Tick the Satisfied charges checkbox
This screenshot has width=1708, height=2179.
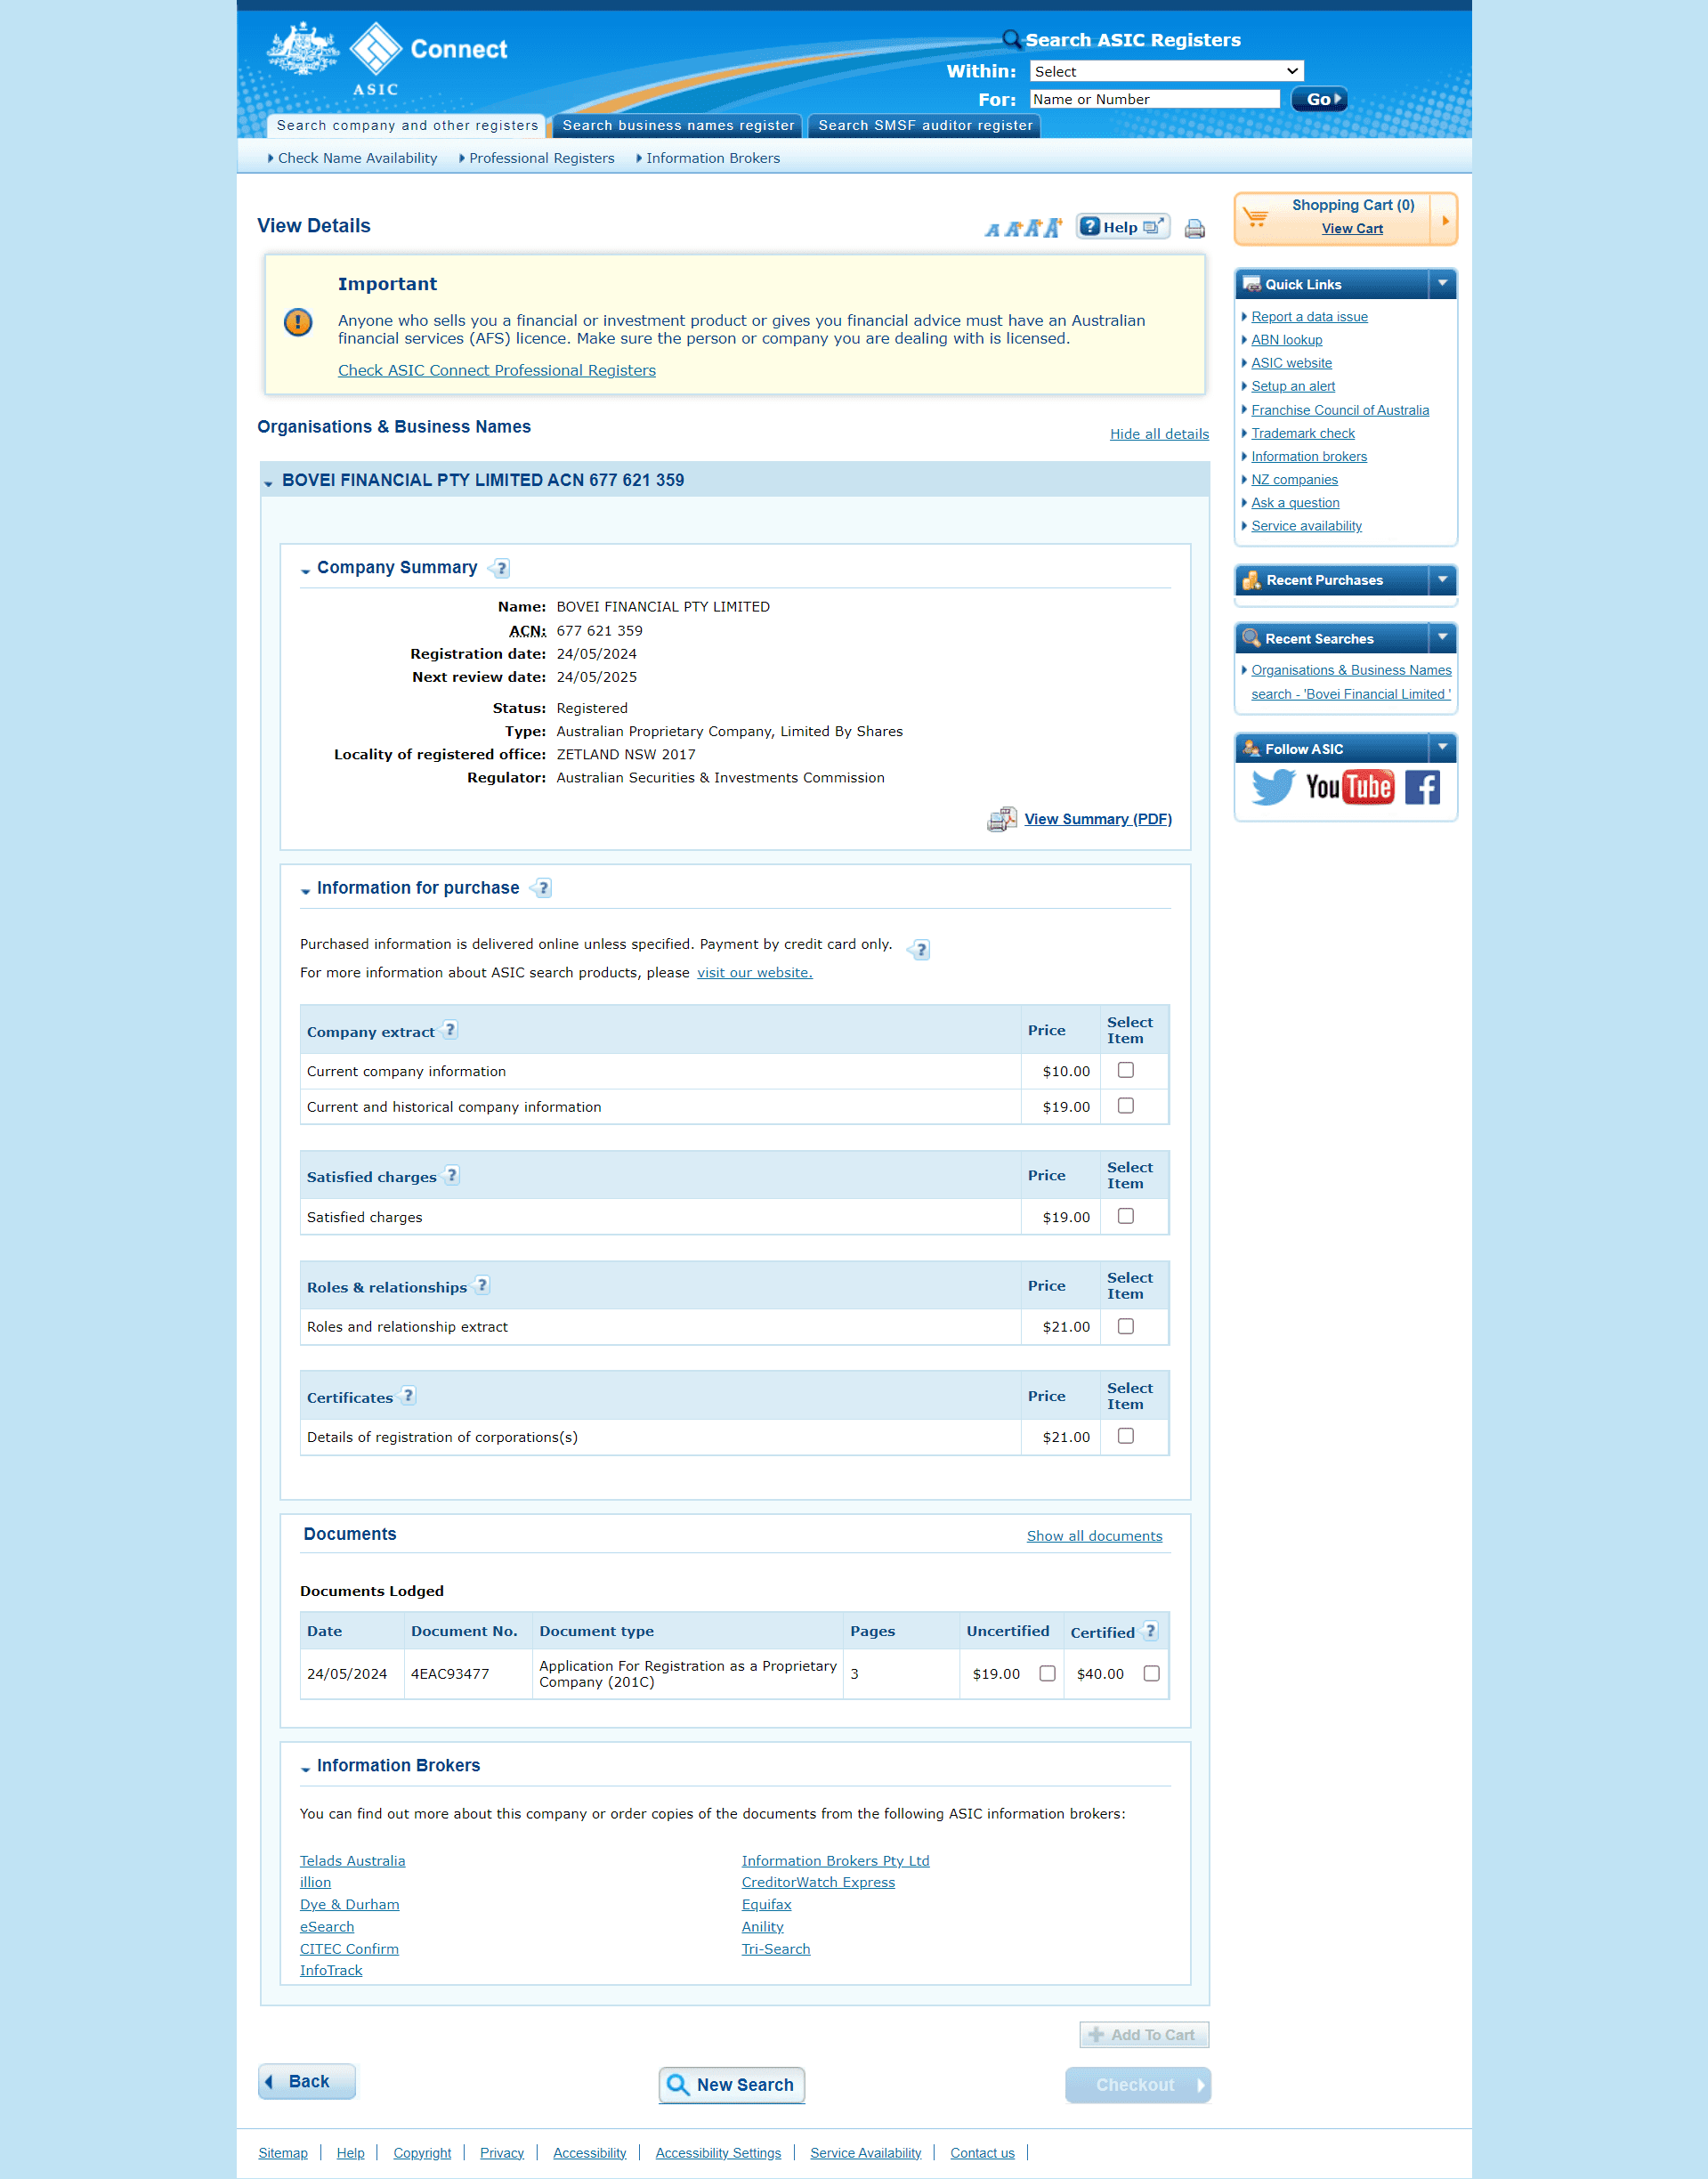pyautogui.click(x=1125, y=1216)
